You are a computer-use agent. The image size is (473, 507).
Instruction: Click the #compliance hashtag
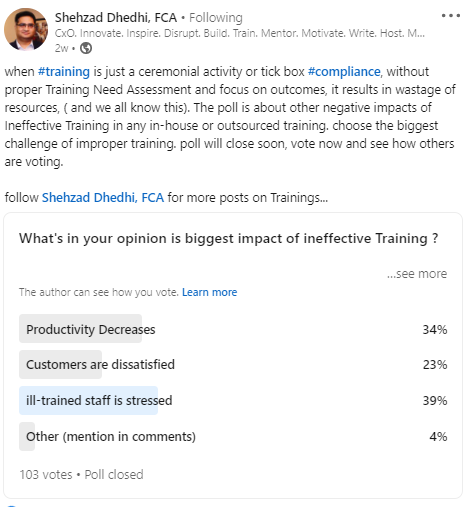[344, 72]
